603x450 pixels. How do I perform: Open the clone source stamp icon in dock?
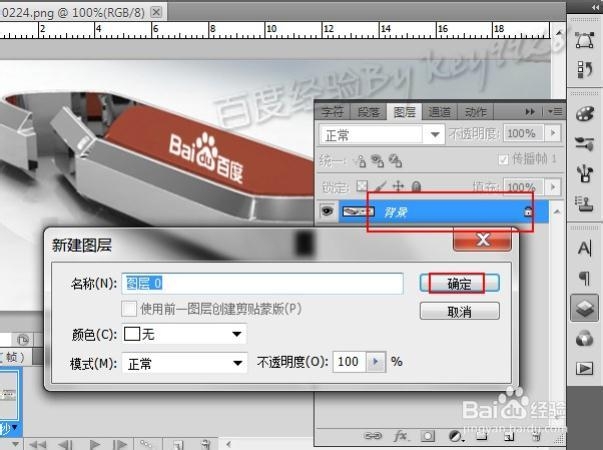pyautogui.click(x=585, y=203)
